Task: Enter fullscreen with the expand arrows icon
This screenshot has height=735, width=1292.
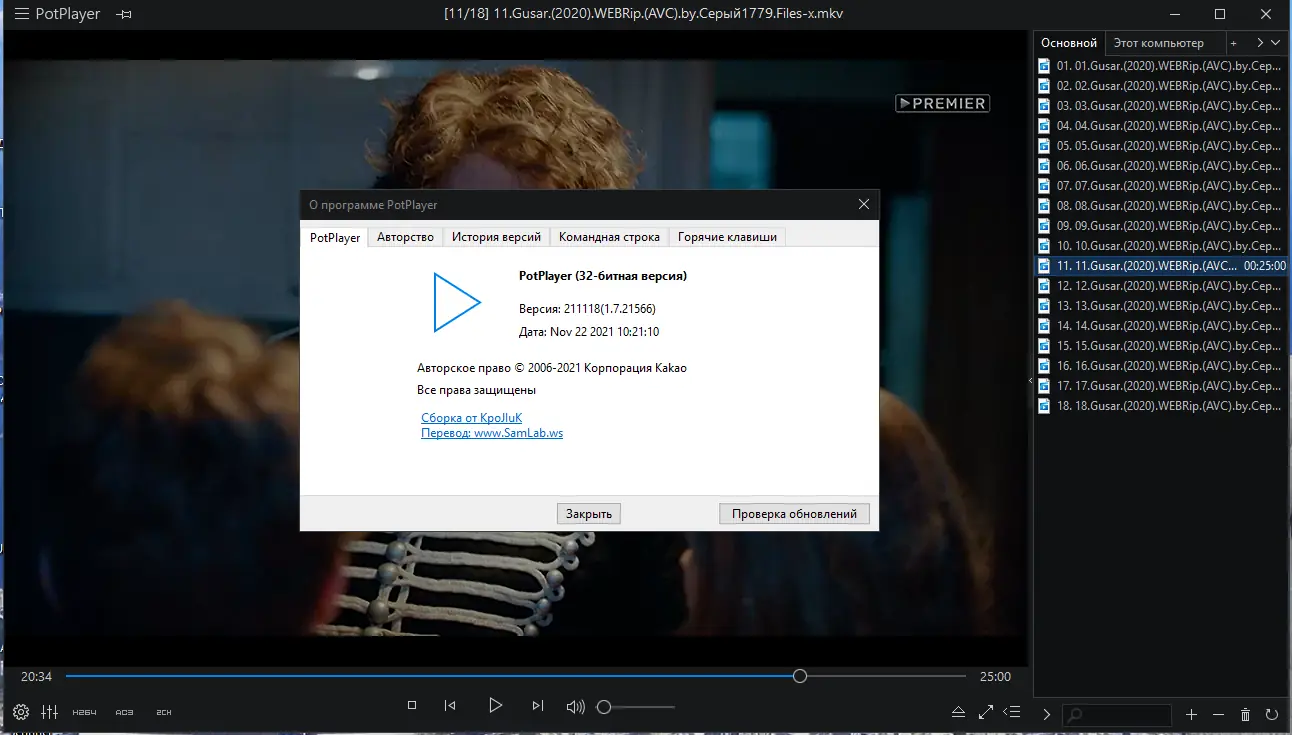Action: [986, 712]
